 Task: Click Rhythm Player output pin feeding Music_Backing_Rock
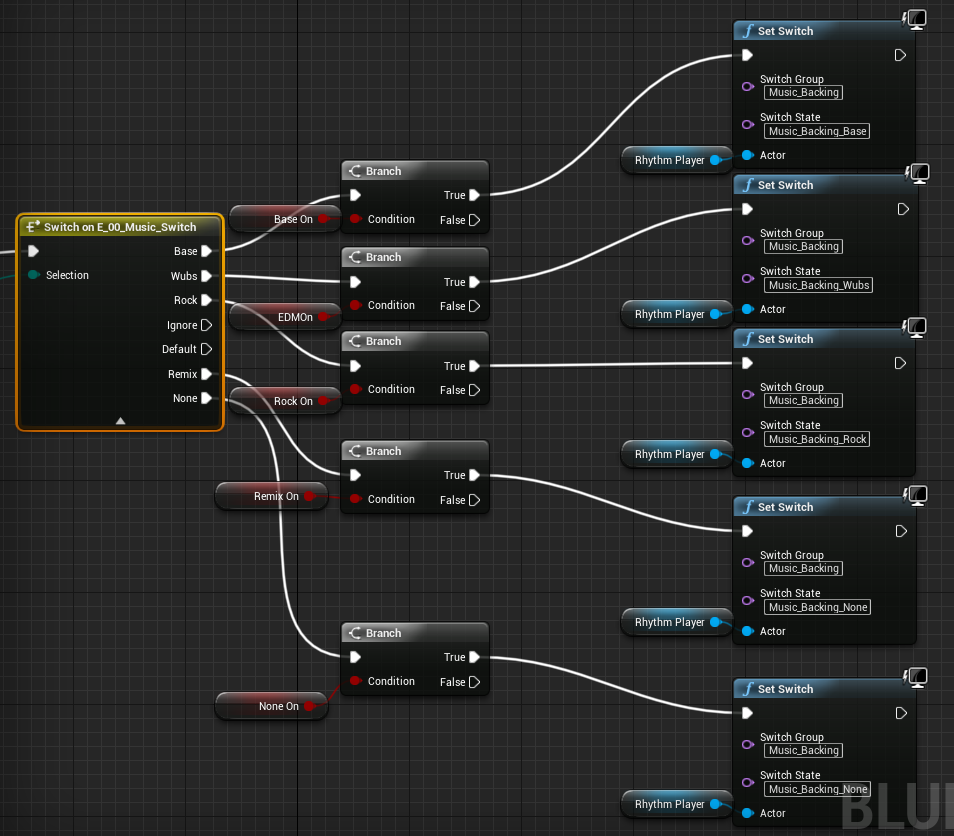tap(716, 454)
